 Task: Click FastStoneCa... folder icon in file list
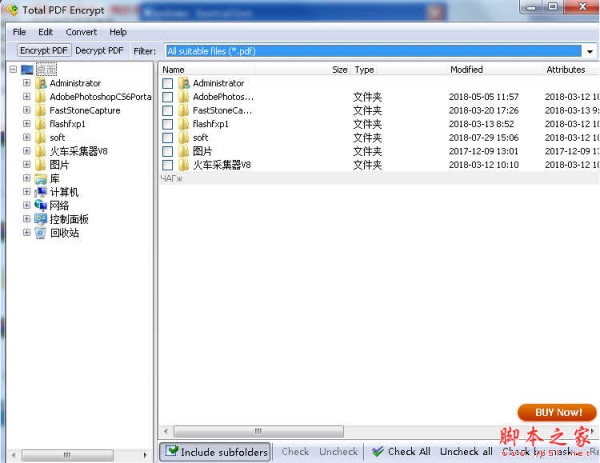[184, 110]
